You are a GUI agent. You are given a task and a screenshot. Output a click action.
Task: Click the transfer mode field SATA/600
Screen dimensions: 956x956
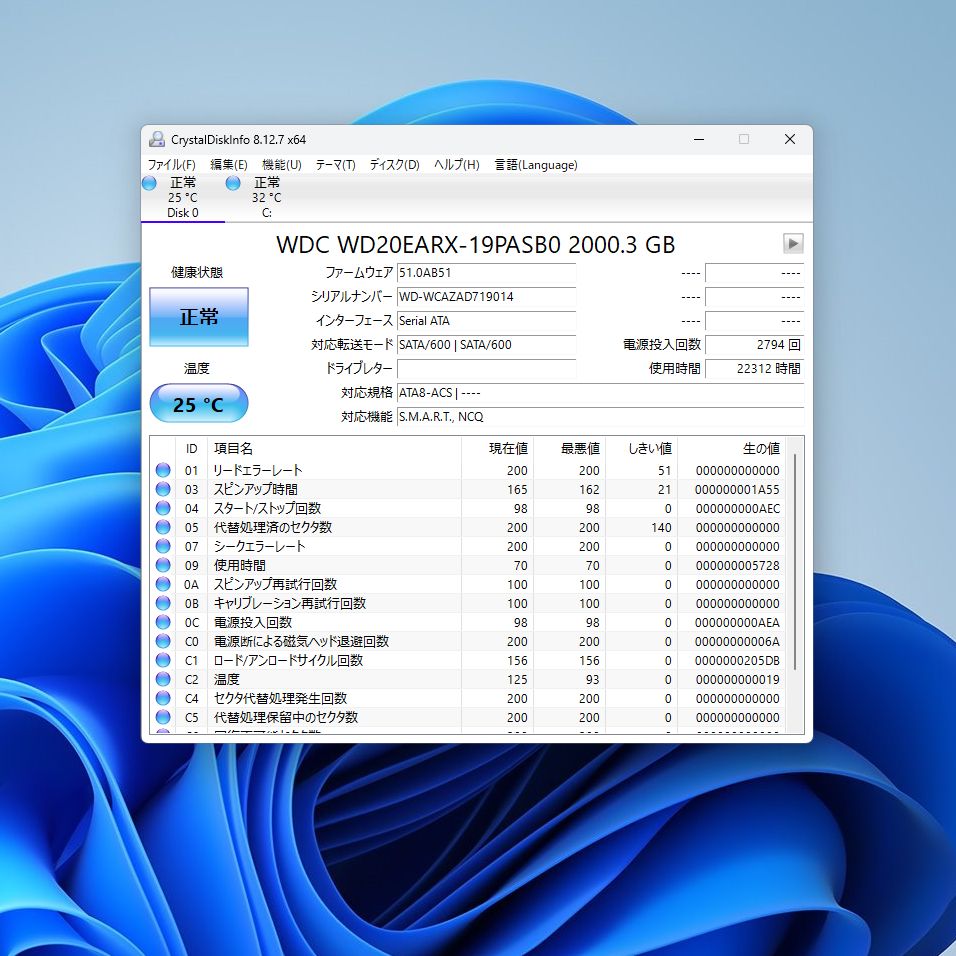[487, 344]
